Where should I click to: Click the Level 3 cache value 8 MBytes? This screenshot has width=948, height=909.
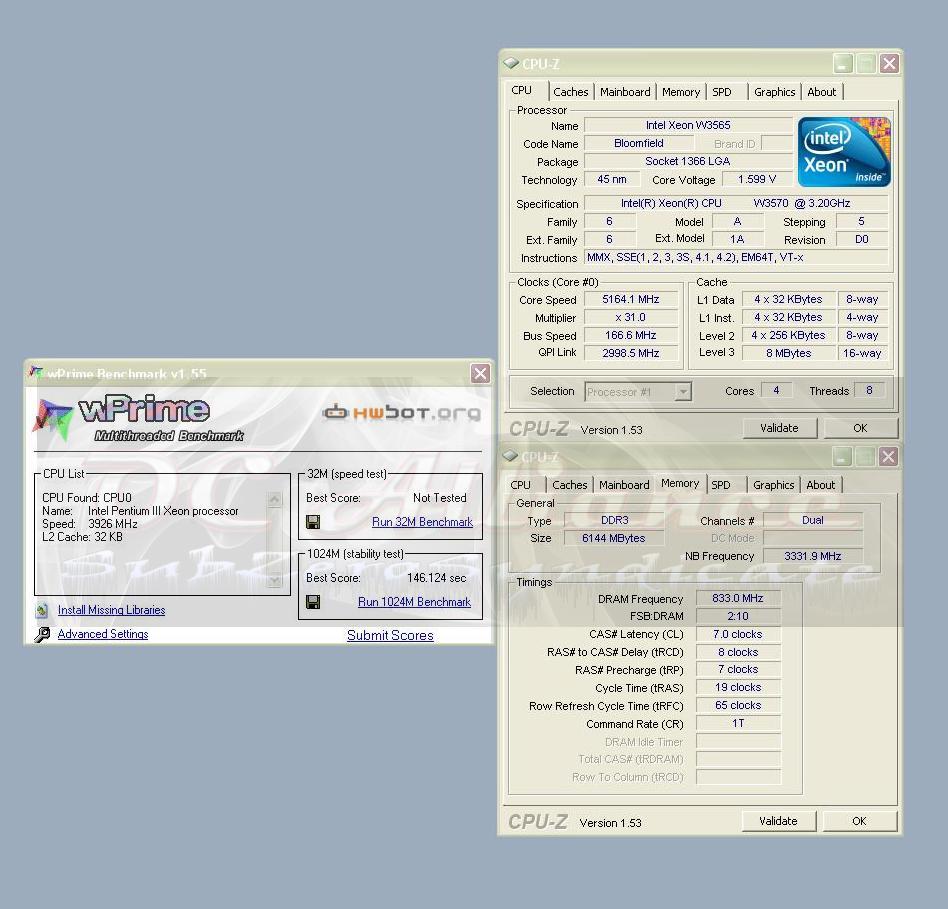(x=788, y=353)
